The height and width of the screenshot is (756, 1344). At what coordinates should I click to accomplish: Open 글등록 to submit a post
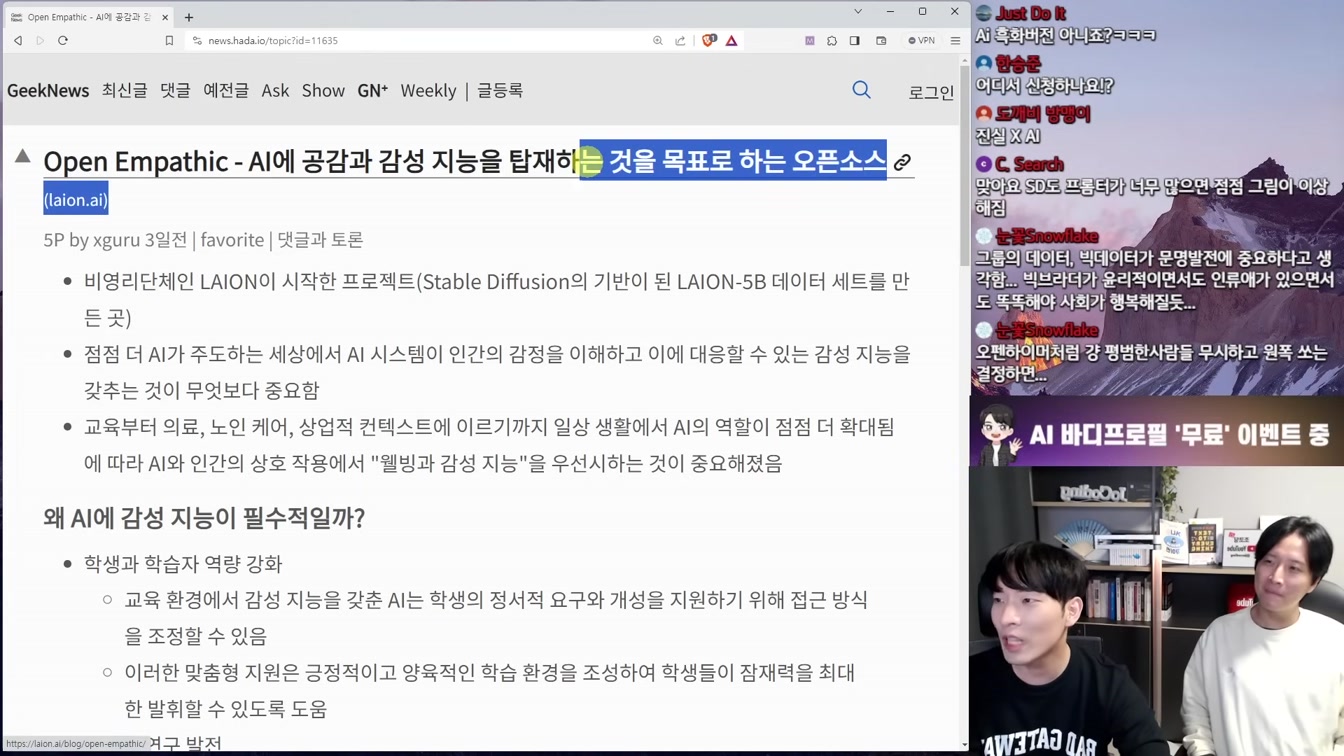pyautogui.click(x=500, y=90)
